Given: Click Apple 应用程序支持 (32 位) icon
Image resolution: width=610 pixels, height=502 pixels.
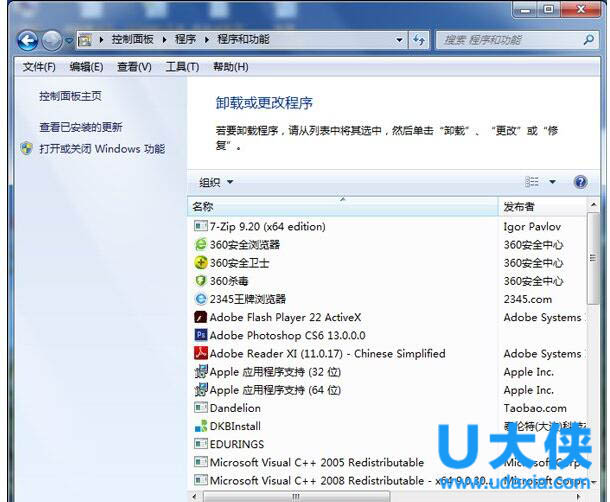Looking at the screenshot, I should click(x=200, y=371).
